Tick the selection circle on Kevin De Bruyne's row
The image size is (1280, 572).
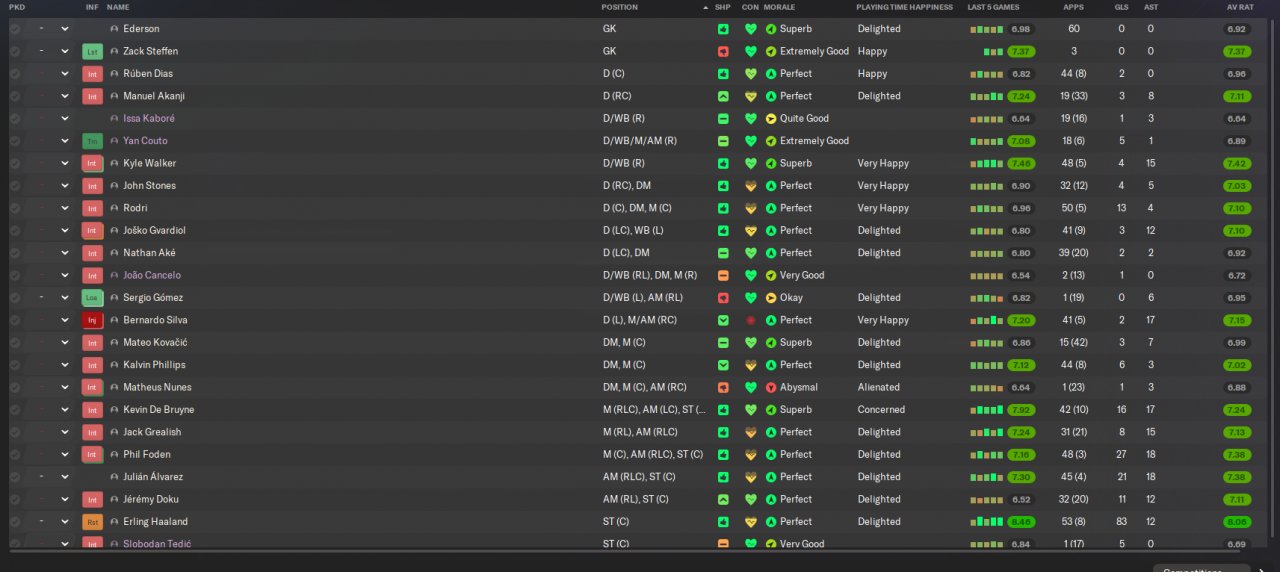14,410
